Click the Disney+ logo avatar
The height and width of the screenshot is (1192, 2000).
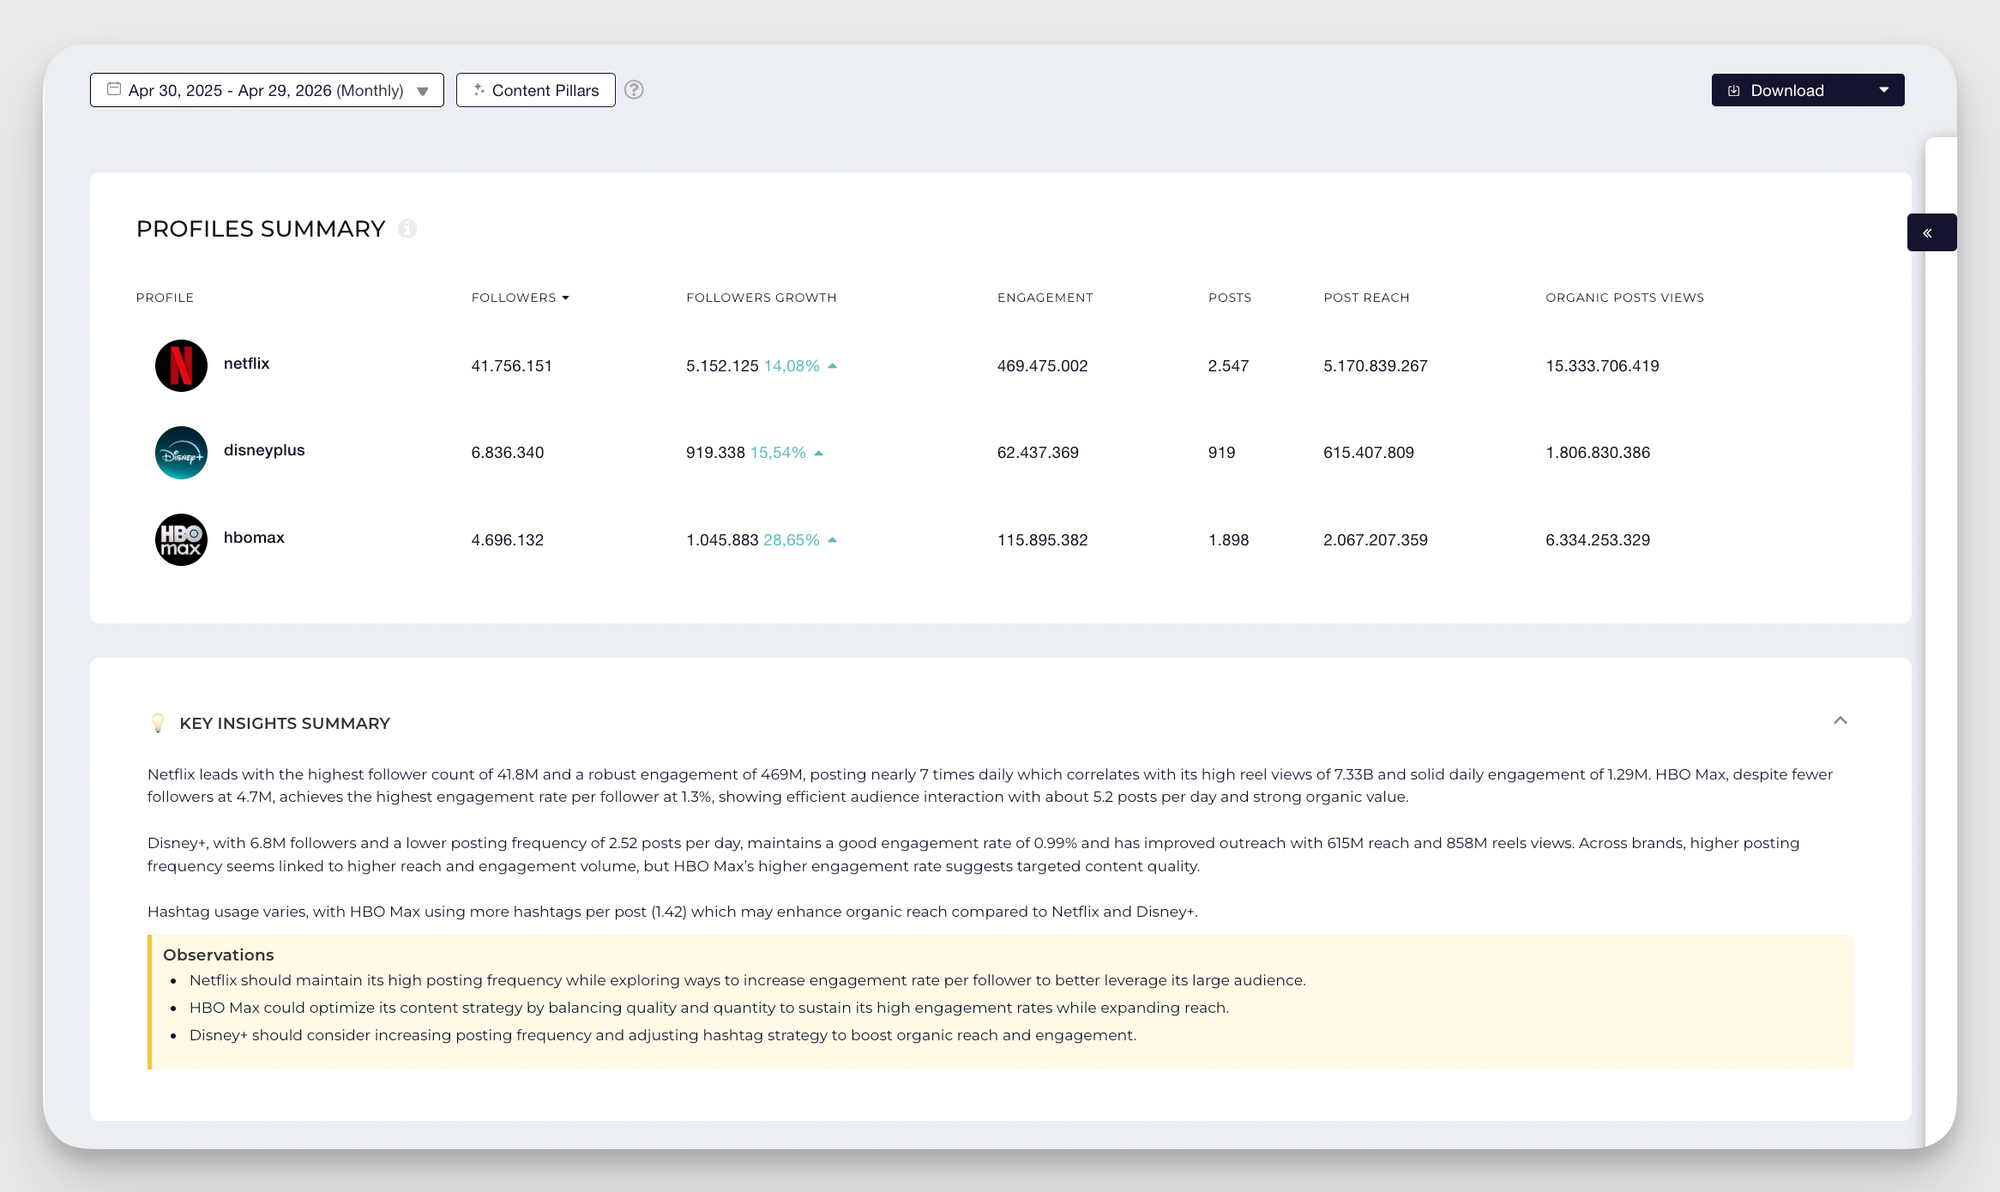coord(181,453)
